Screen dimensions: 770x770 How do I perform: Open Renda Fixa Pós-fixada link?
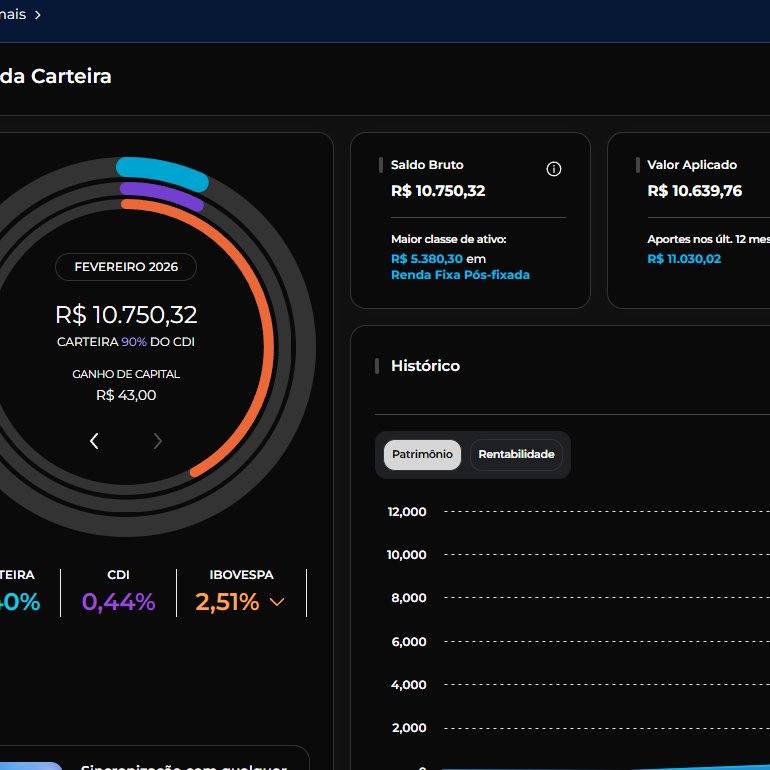click(460, 275)
